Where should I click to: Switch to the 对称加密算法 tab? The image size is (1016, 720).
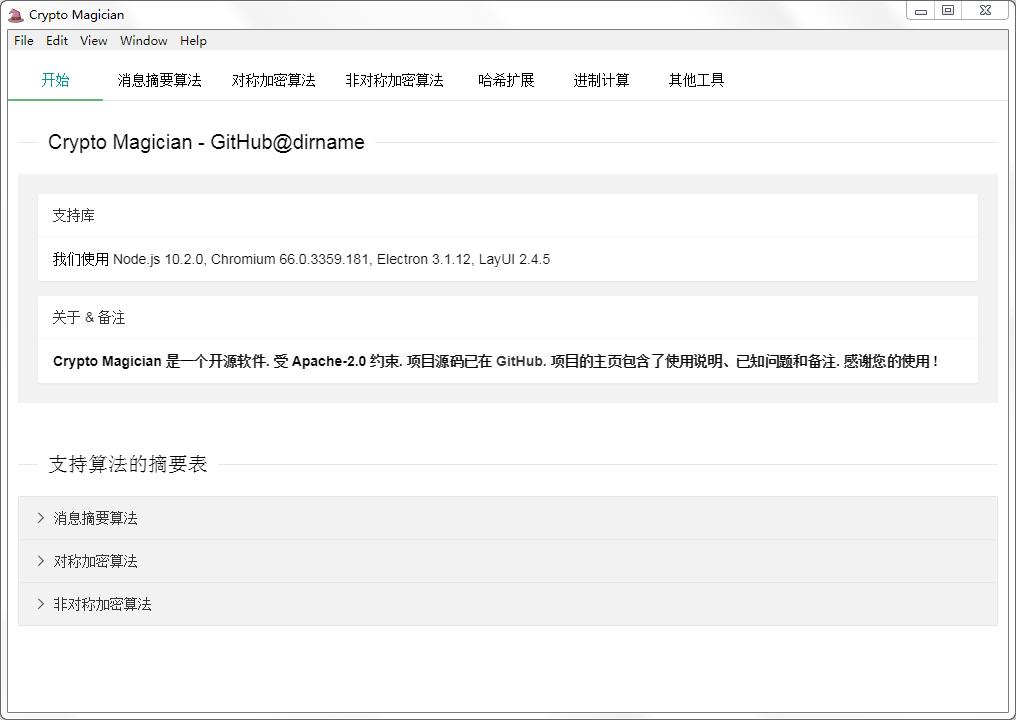tap(273, 80)
